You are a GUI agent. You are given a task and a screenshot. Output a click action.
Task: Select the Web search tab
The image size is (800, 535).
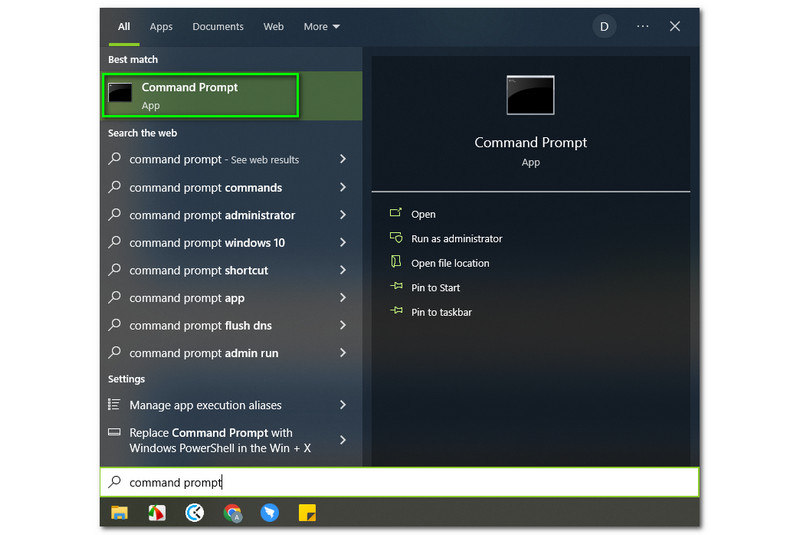point(274,27)
